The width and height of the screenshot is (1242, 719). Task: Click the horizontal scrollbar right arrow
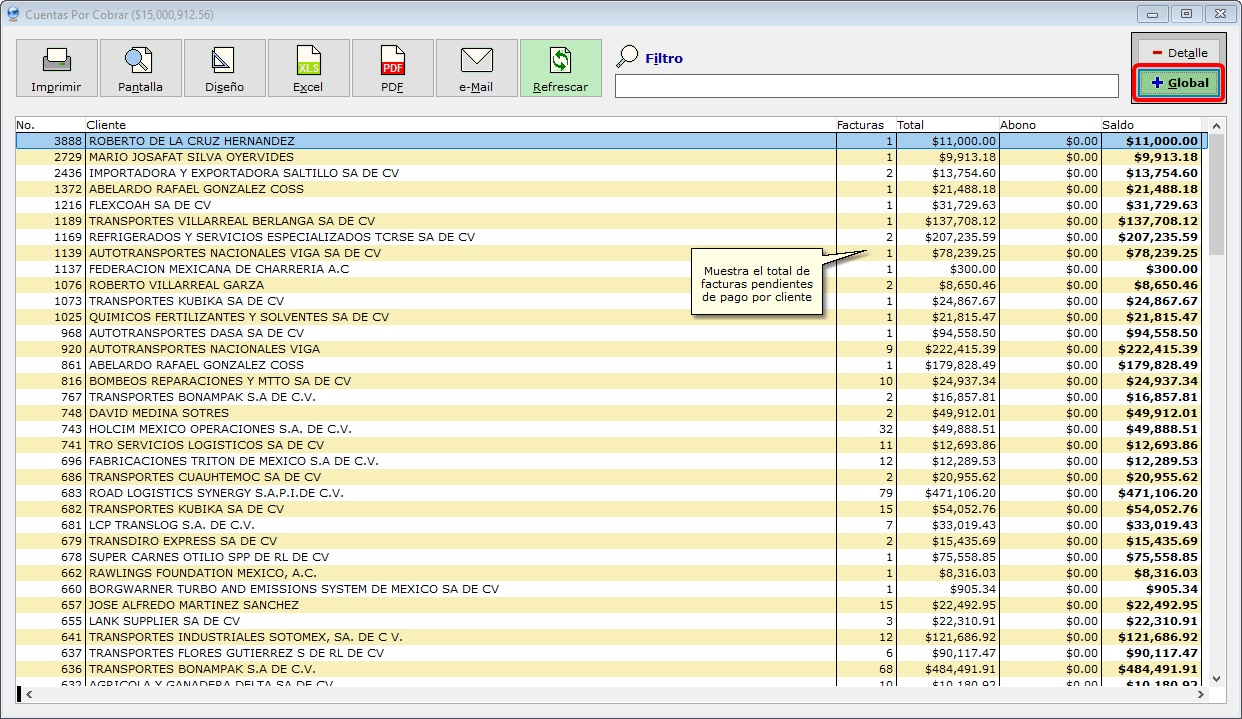pos(1200,693)
